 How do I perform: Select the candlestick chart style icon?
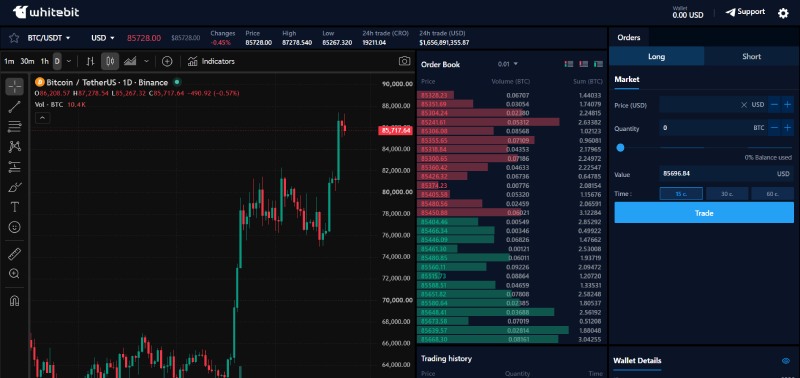pyautogui.click(x=110, y=61)
